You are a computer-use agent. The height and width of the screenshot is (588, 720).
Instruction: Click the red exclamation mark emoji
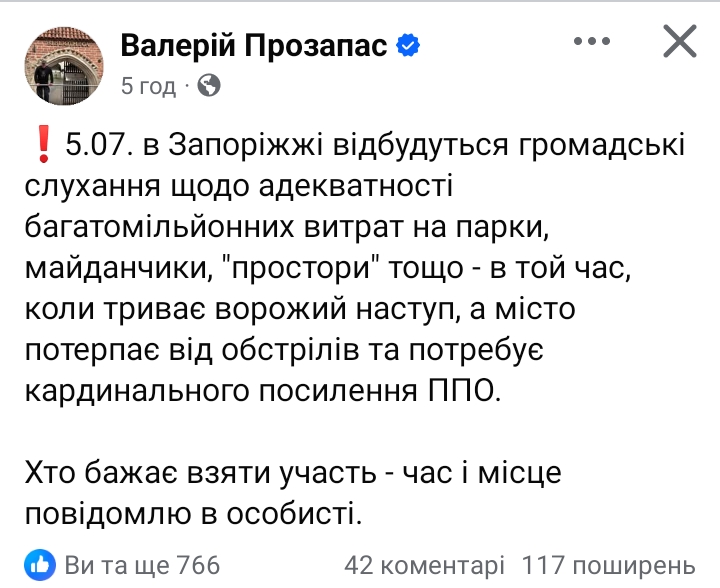(x=40, y=148)
